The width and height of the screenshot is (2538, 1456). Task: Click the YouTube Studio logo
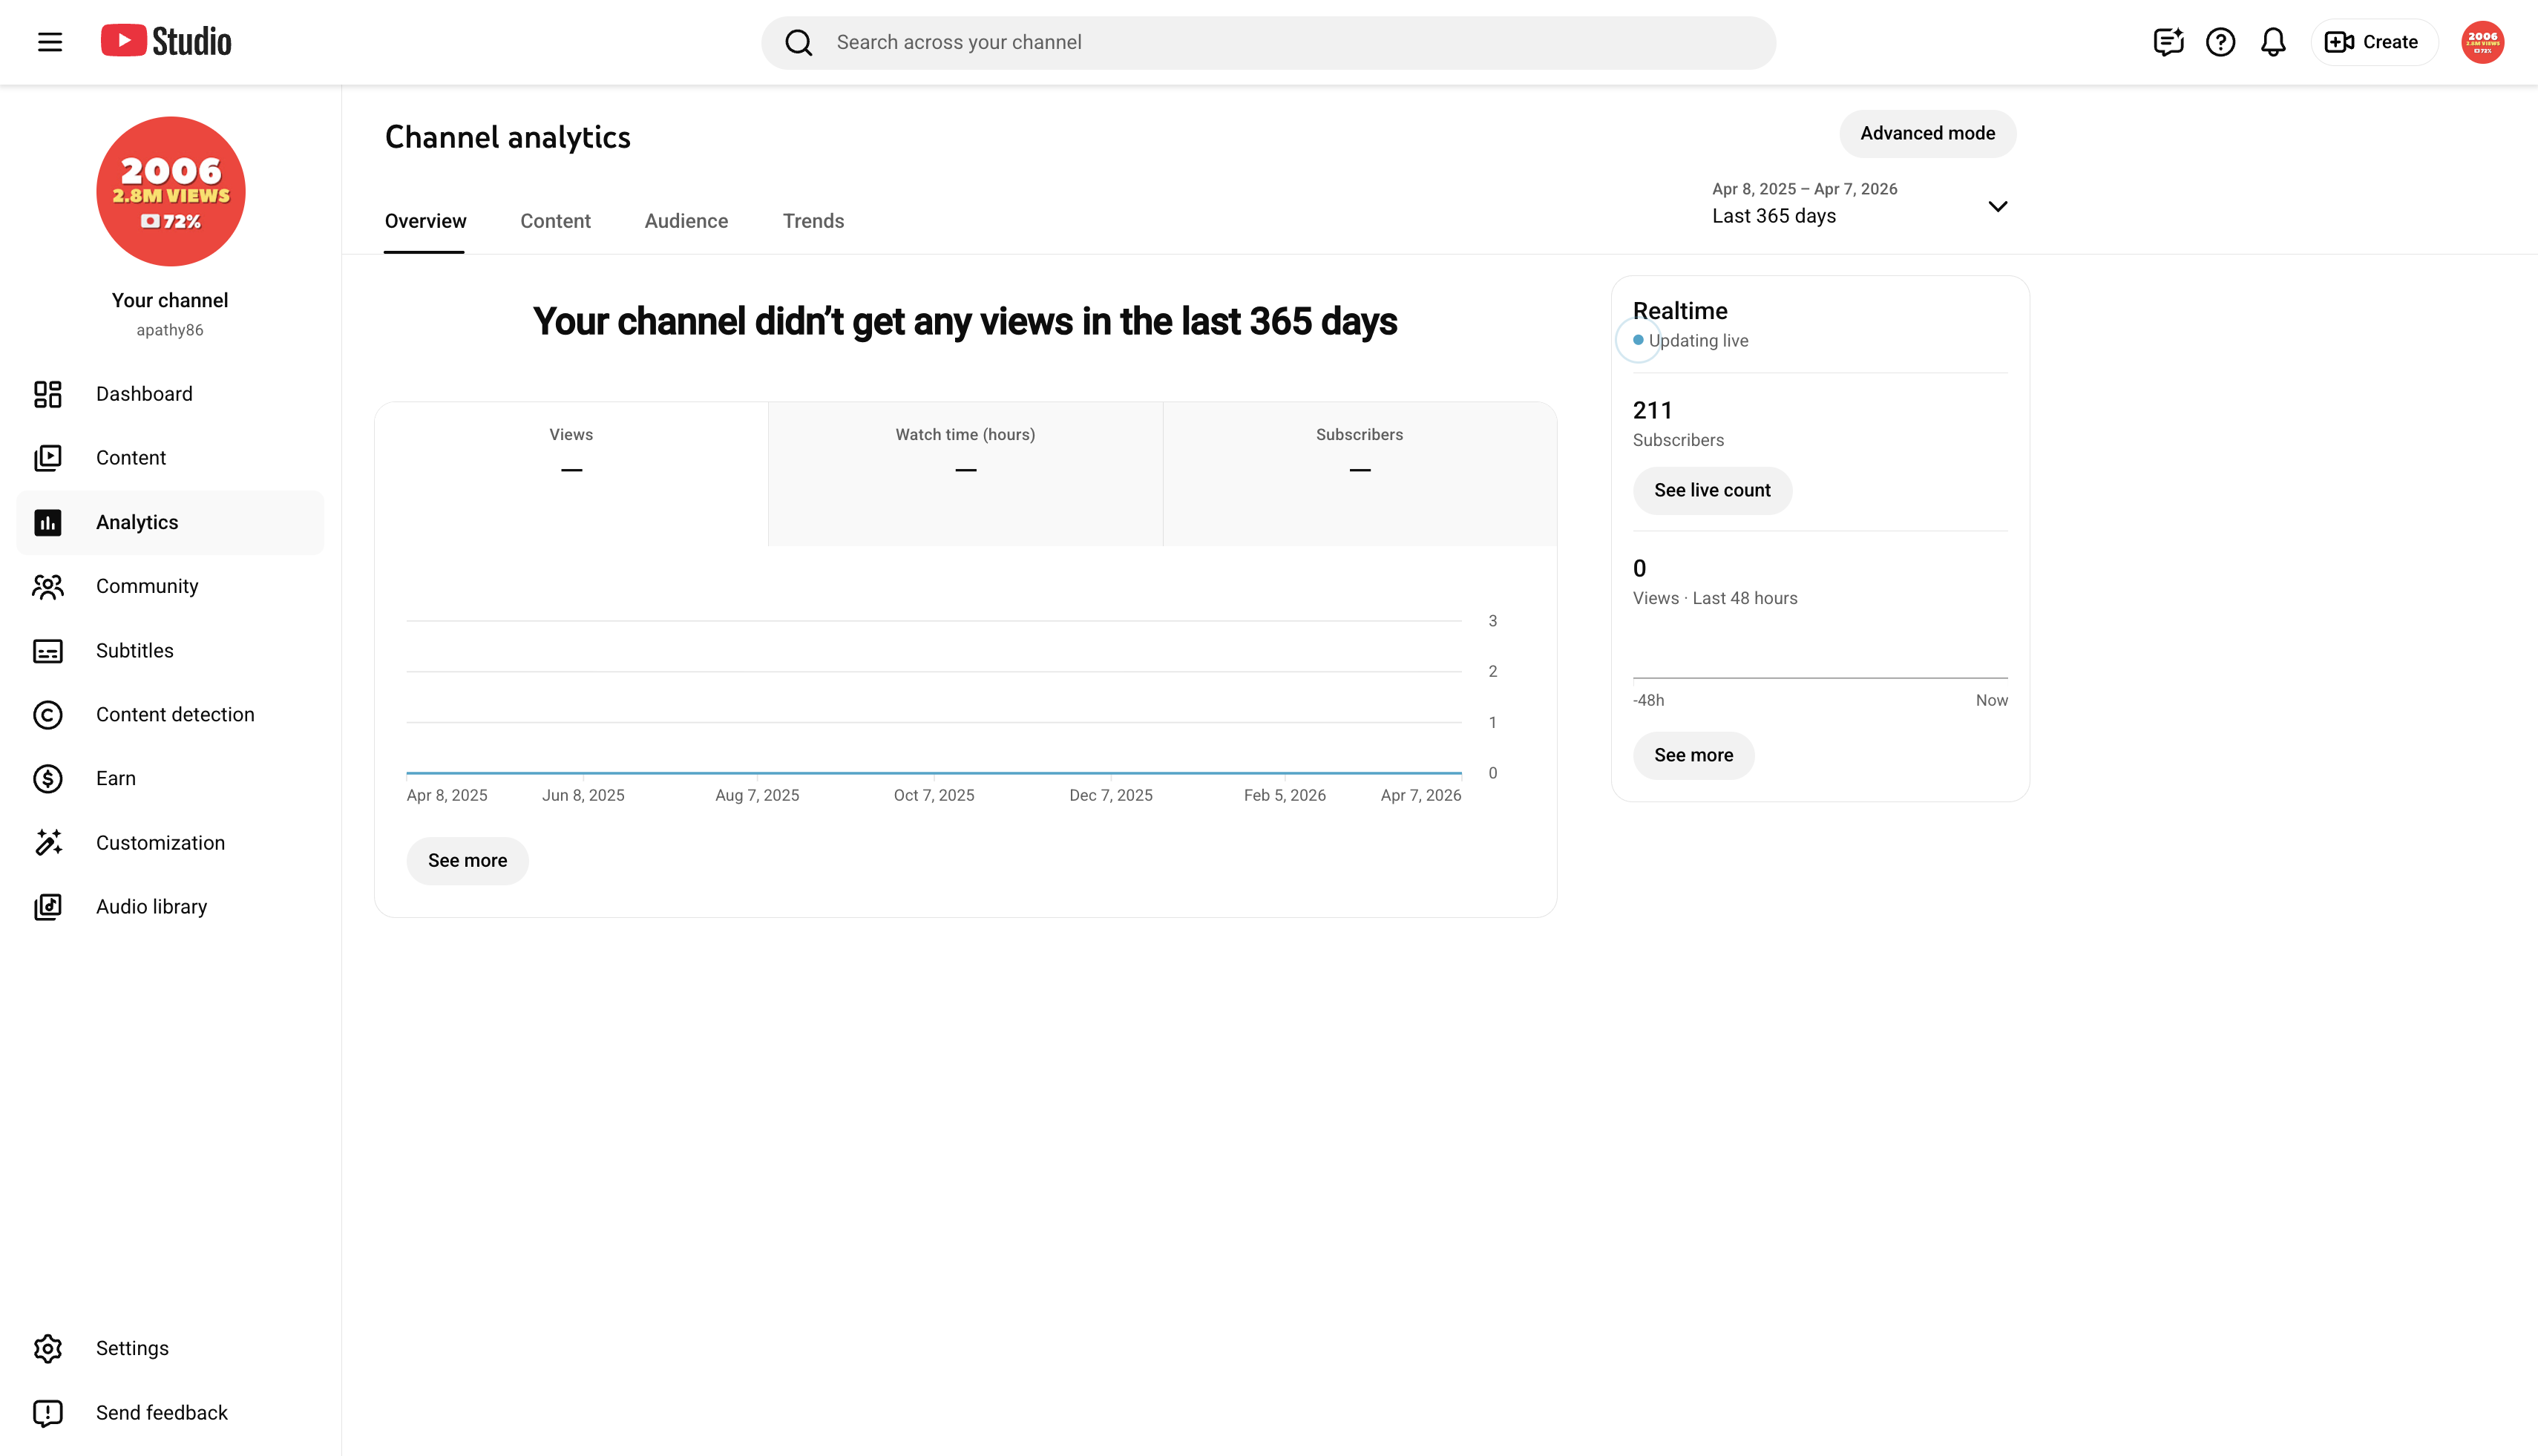[166, 41]
